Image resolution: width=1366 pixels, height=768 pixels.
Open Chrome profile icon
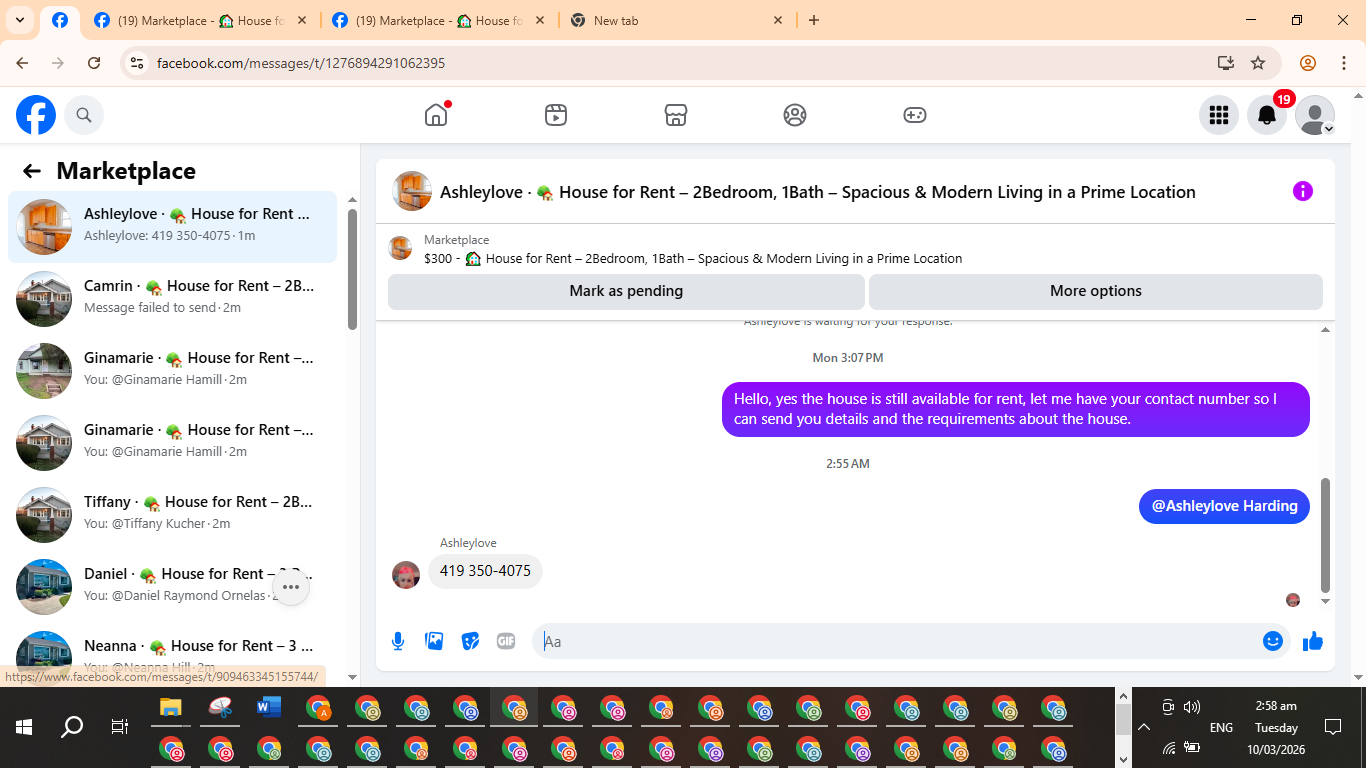(x=1308, y=63)
